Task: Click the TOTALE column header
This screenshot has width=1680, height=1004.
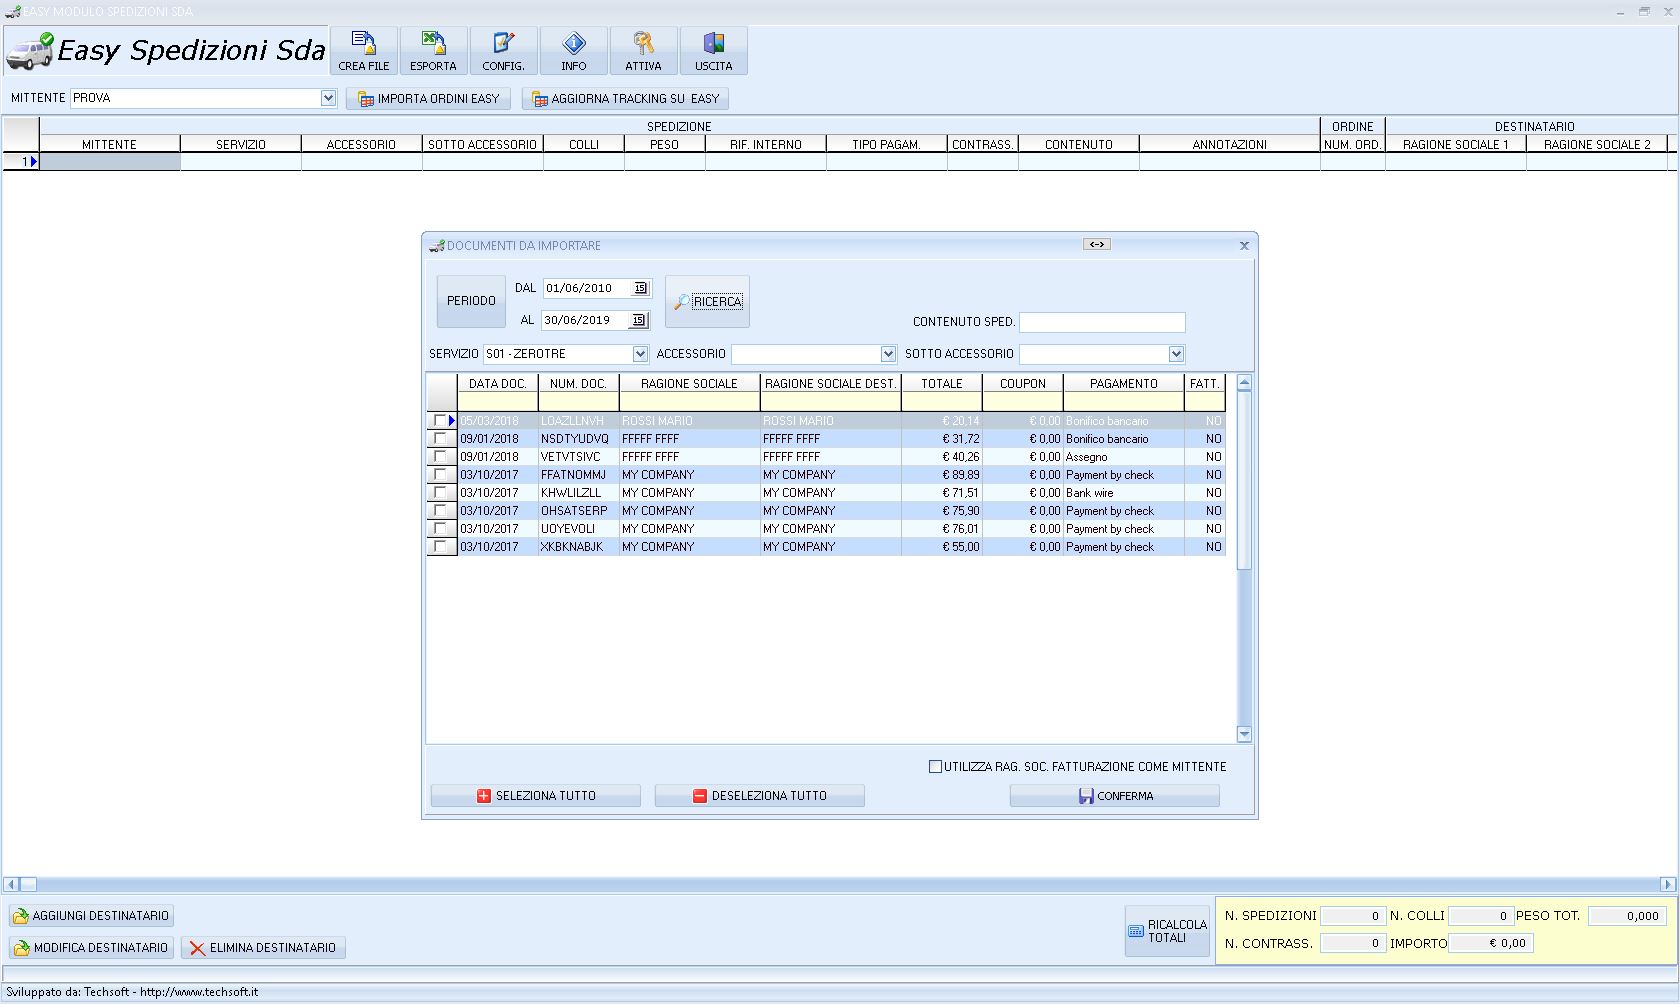Action: tap(941, 384)
